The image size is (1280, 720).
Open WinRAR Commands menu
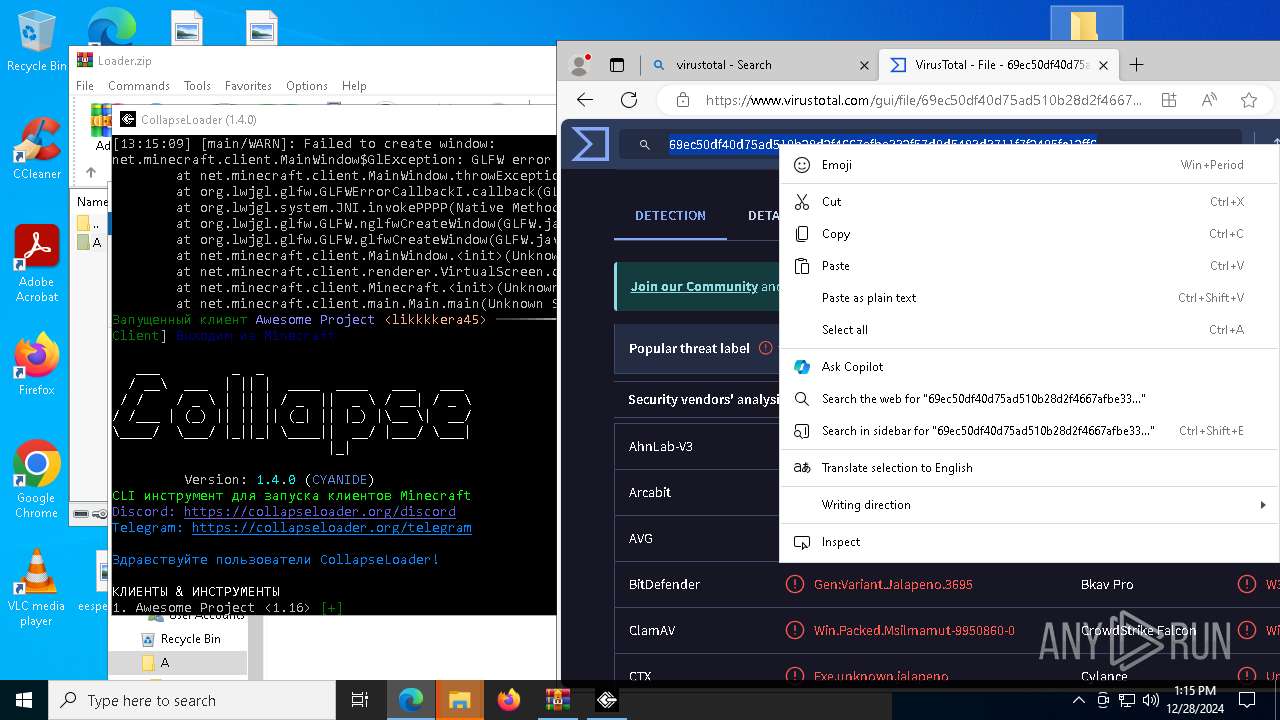click(139, 86)
